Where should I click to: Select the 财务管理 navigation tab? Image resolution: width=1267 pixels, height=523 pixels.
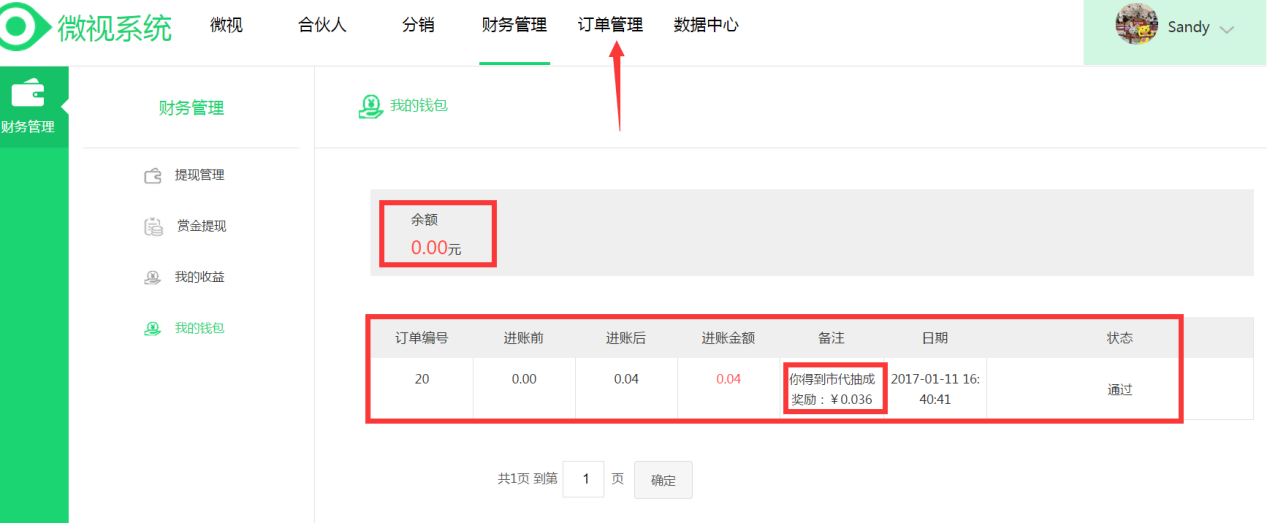[514, 26]
